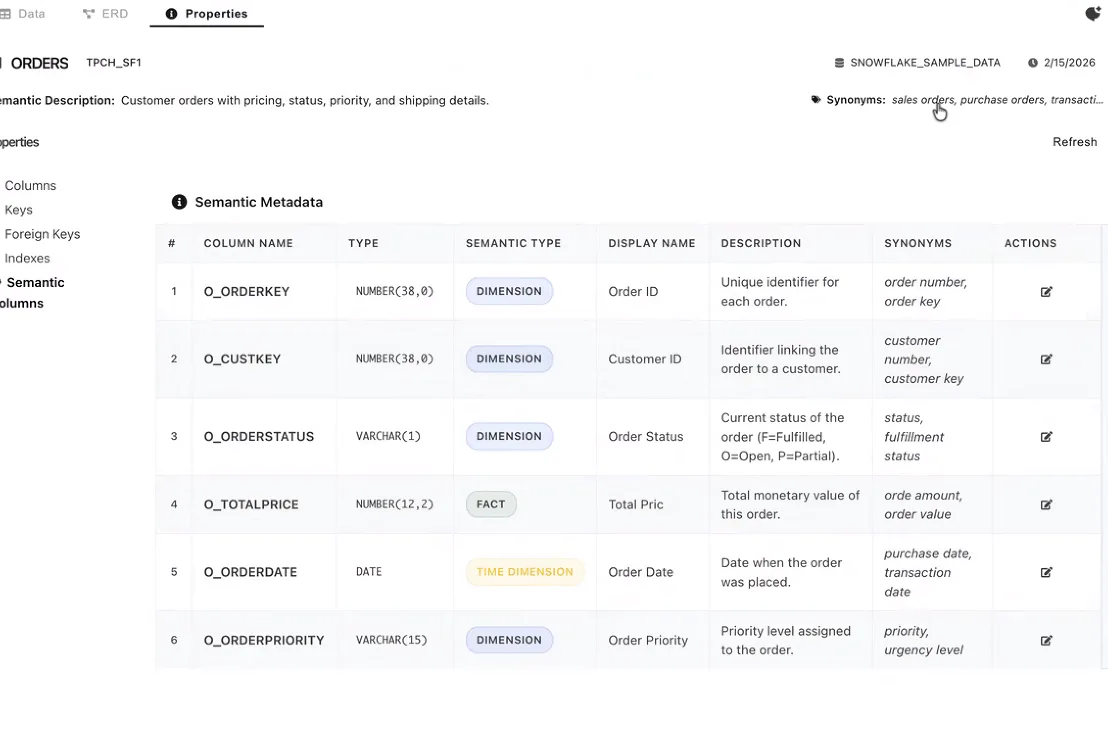Click the database icon next to SNOWFLAKE_SAMPLE_DATA

tap(839, 63)
